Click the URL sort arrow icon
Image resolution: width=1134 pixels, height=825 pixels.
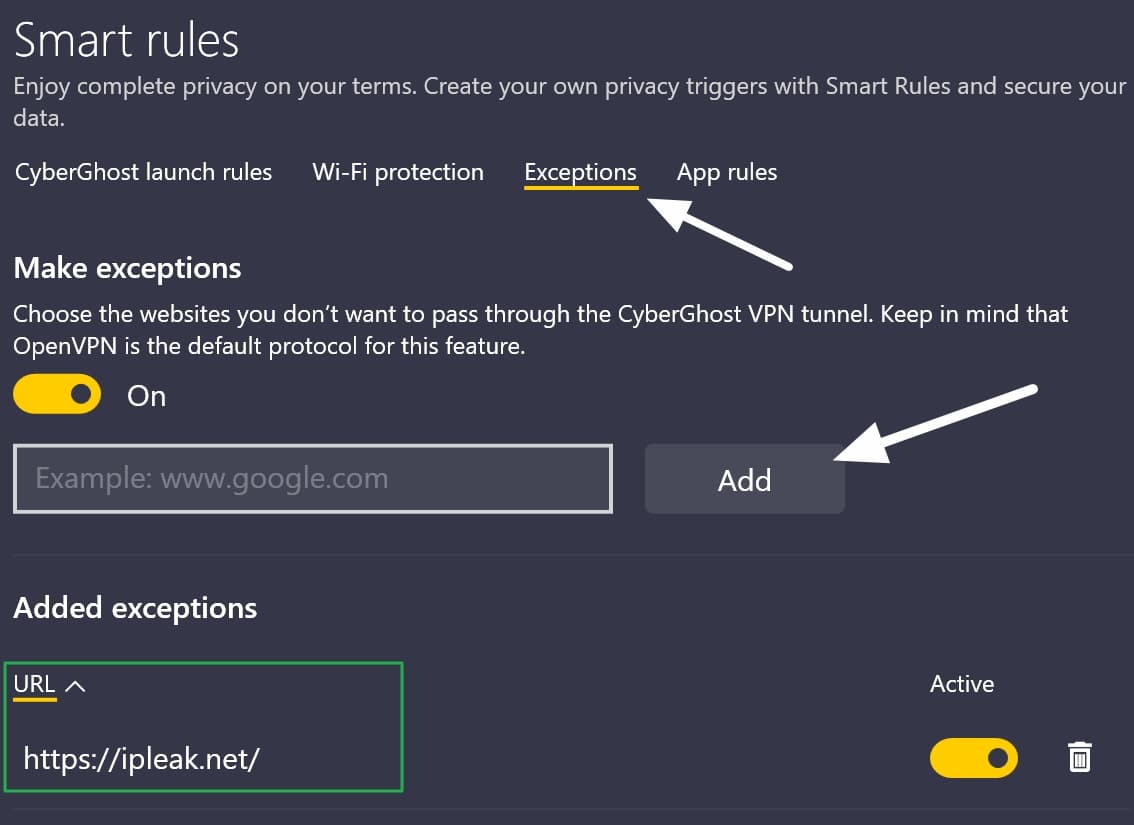75,685
